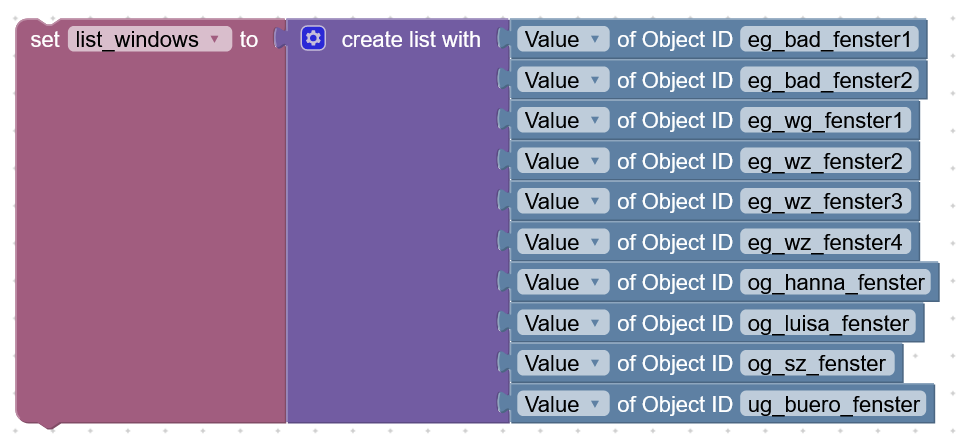The image size is (956, 441).
Task: Click the eg_wz_fenster4 Object ID field
Action: (825, 242)
